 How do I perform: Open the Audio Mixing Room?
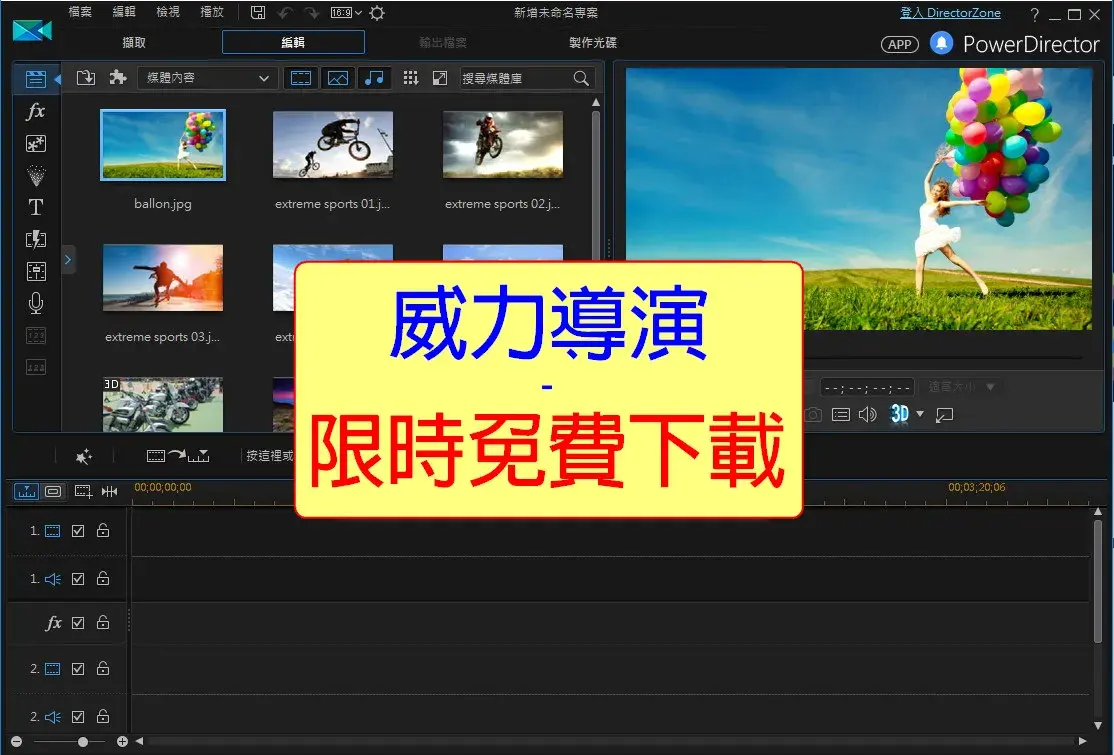pos(36,271)
